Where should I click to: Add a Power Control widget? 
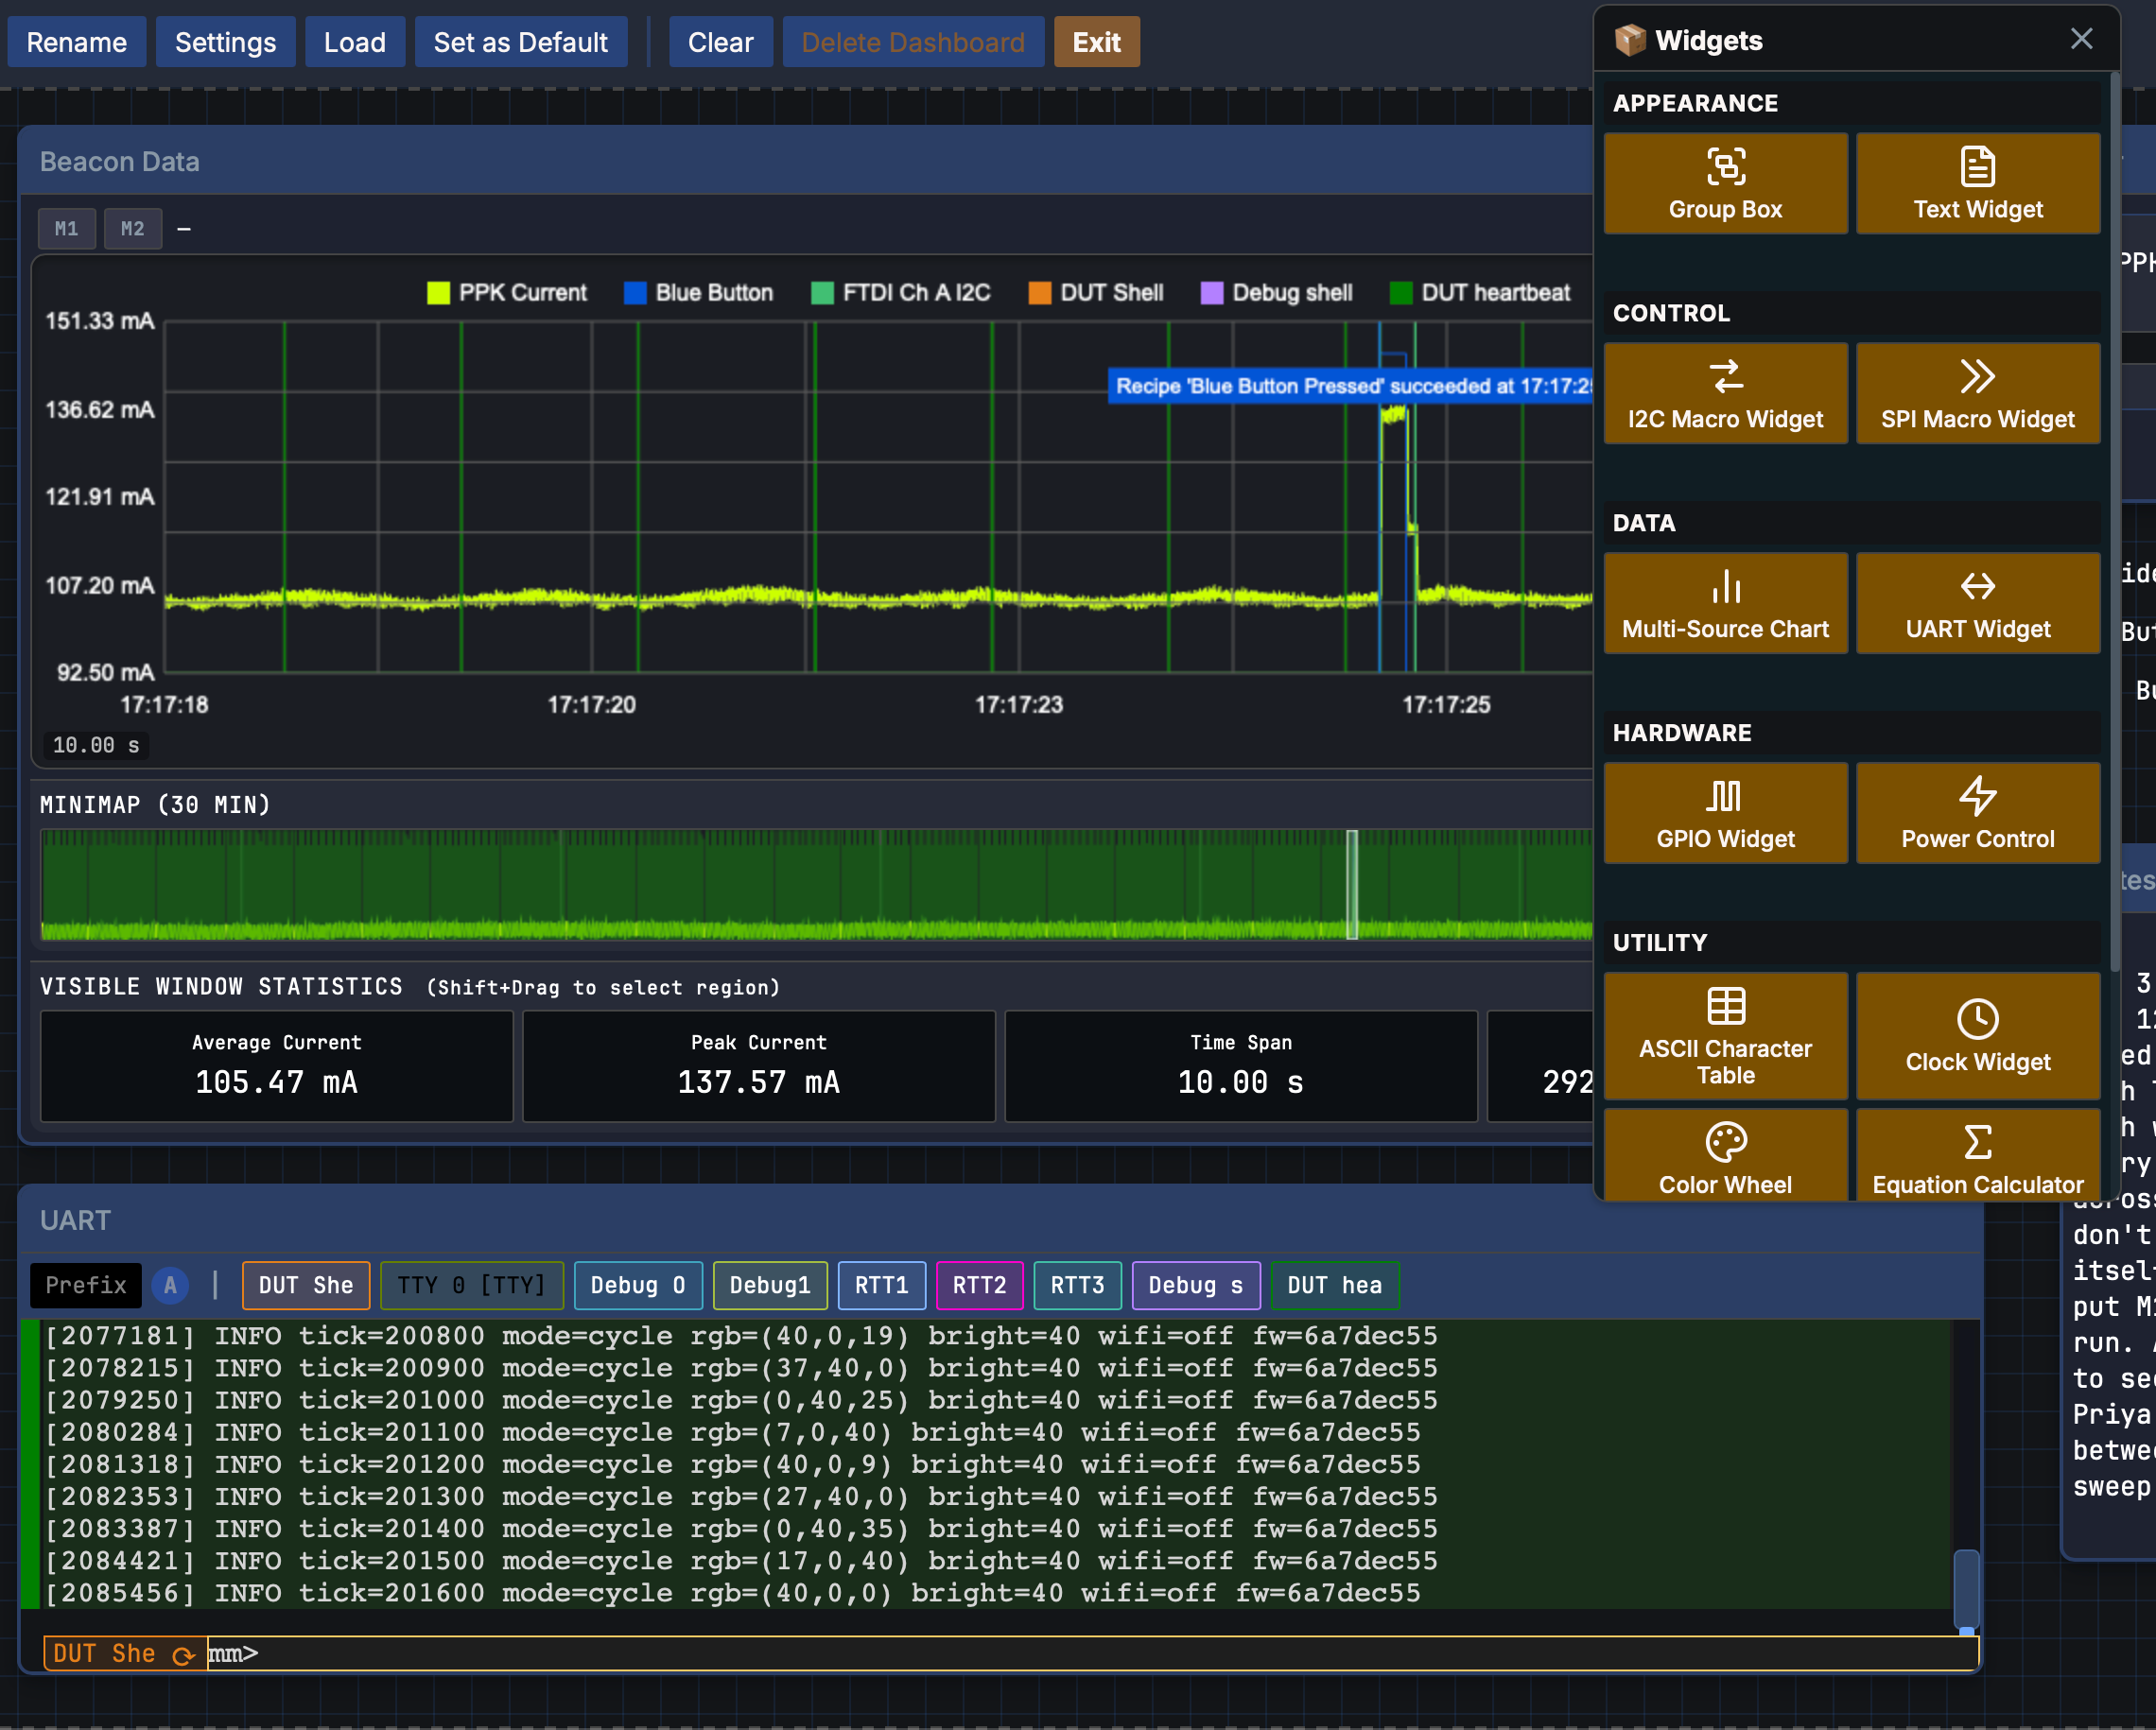click(x=1977, y=813)
